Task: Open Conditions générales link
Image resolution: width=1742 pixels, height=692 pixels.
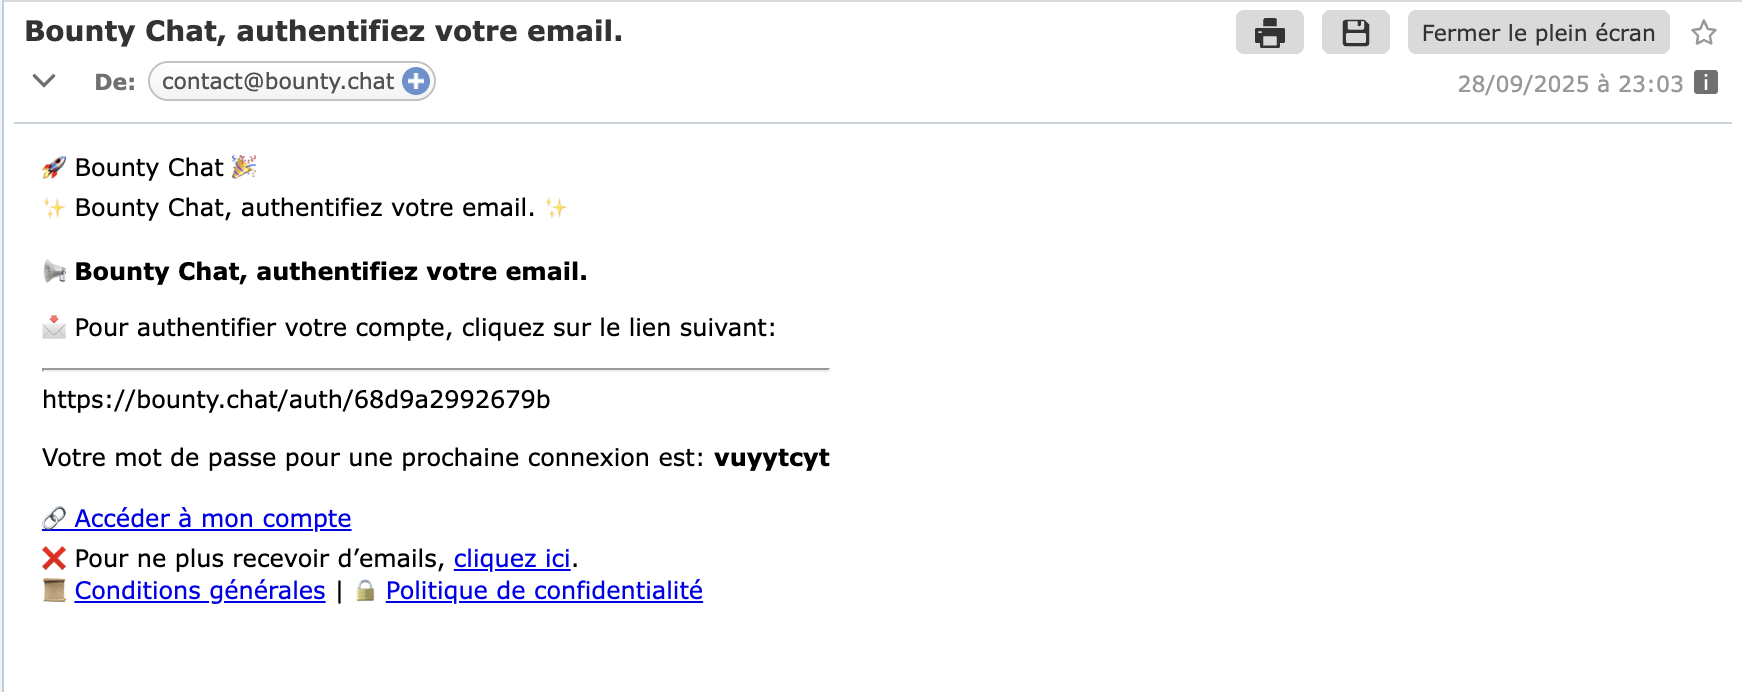Action: pos(200,590)
